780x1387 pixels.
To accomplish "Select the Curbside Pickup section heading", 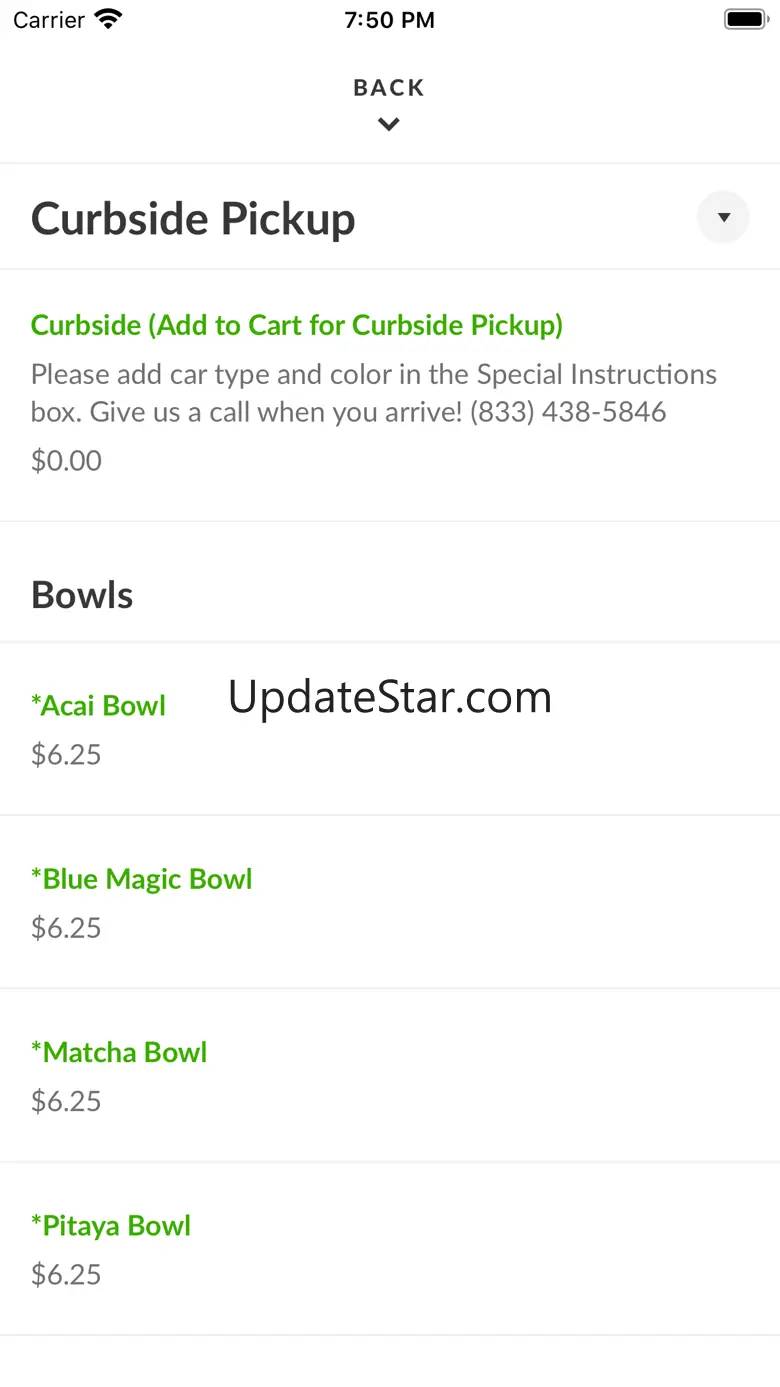I will pyautogui.click(x=193, y=219).
